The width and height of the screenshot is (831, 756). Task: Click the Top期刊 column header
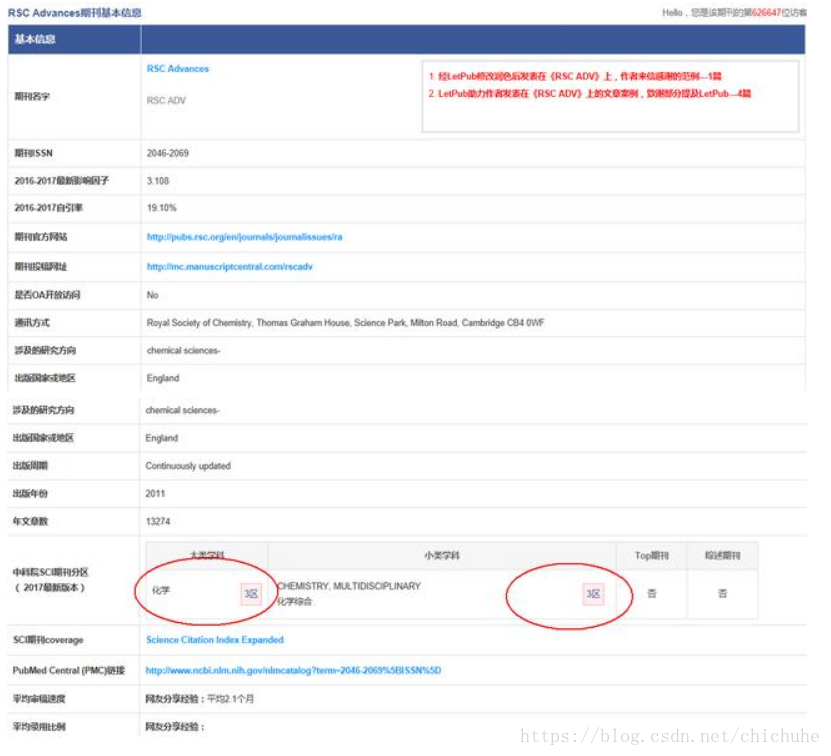point(652,556)
